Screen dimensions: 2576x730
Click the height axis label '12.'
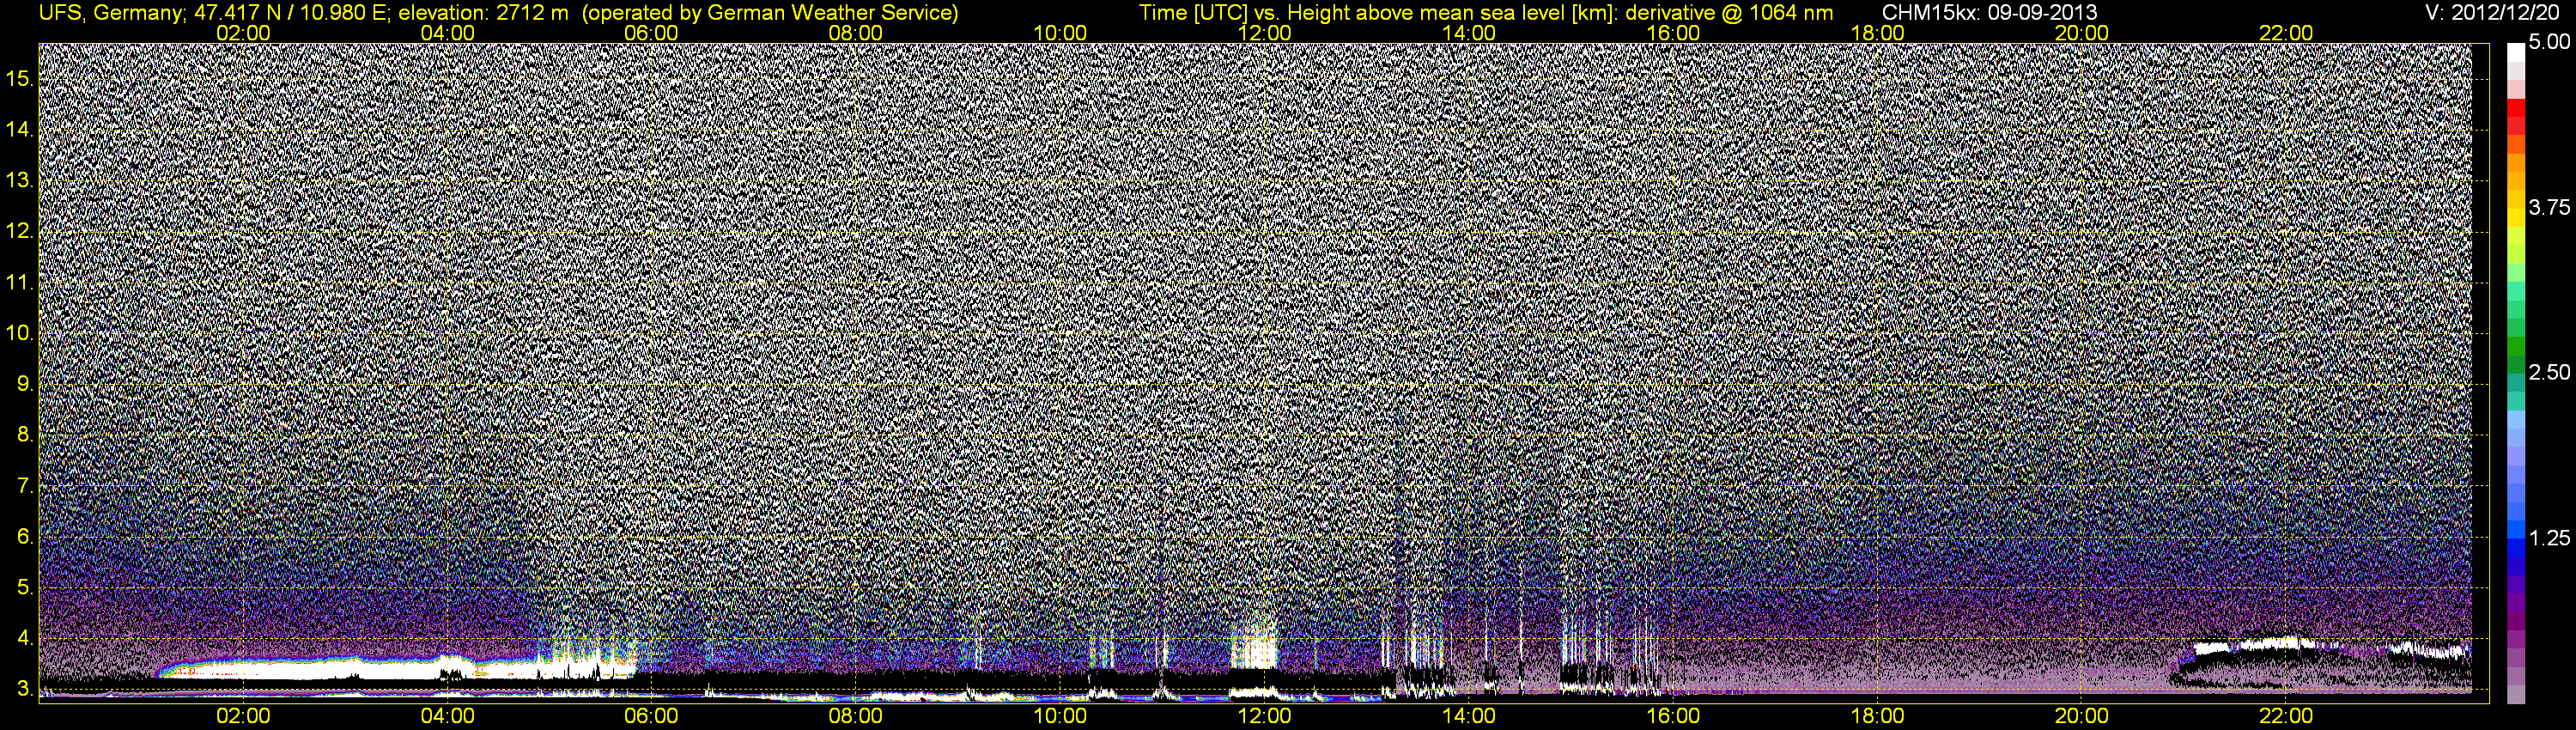(x=20, y=232)
